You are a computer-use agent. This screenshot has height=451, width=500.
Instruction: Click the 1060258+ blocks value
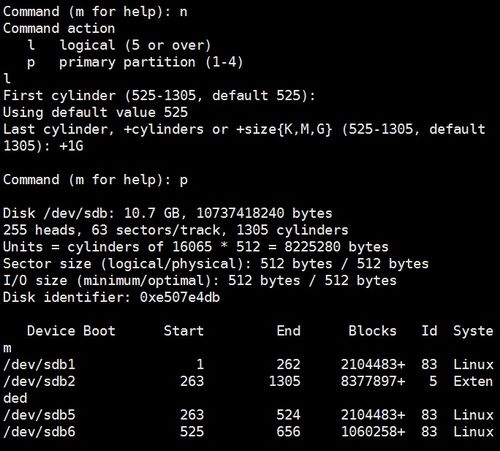[x=373, y=432]
